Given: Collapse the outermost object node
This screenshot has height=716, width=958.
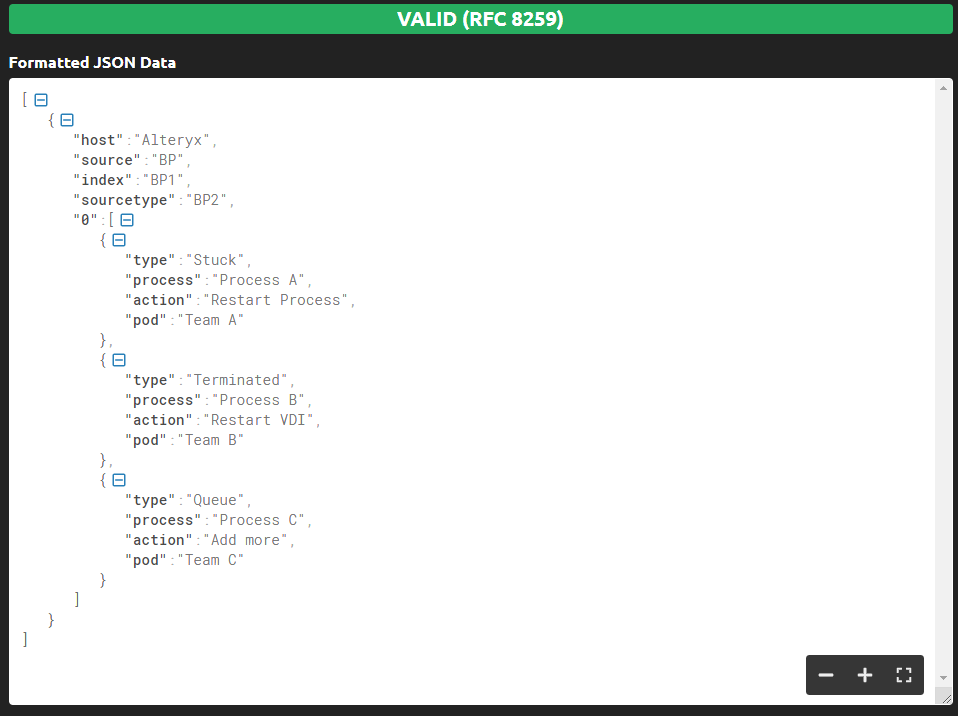Looking at the screenshot, I should pos(66,119).
